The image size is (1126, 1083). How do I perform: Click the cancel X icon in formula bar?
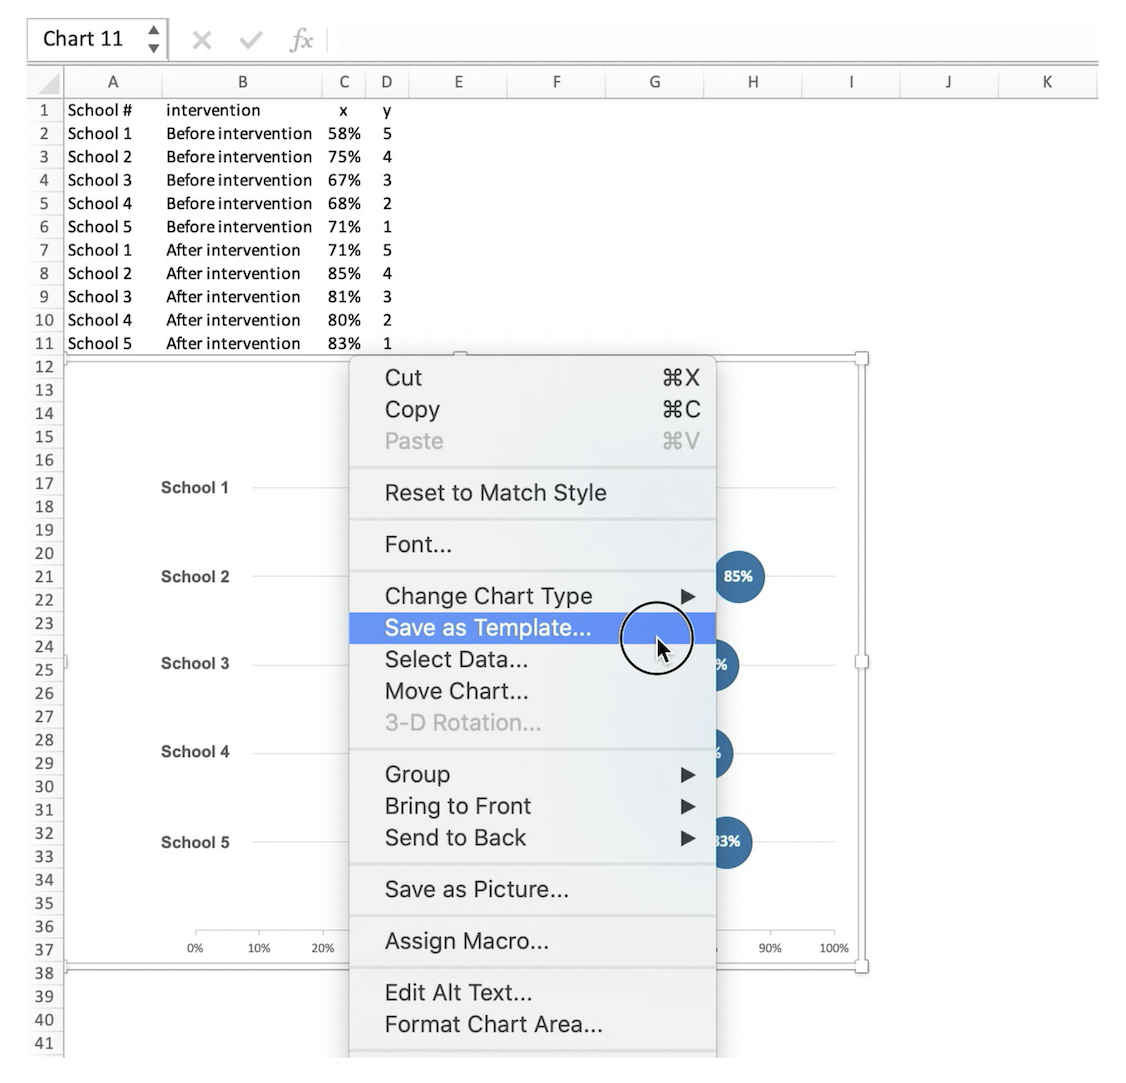coord(202,40)
